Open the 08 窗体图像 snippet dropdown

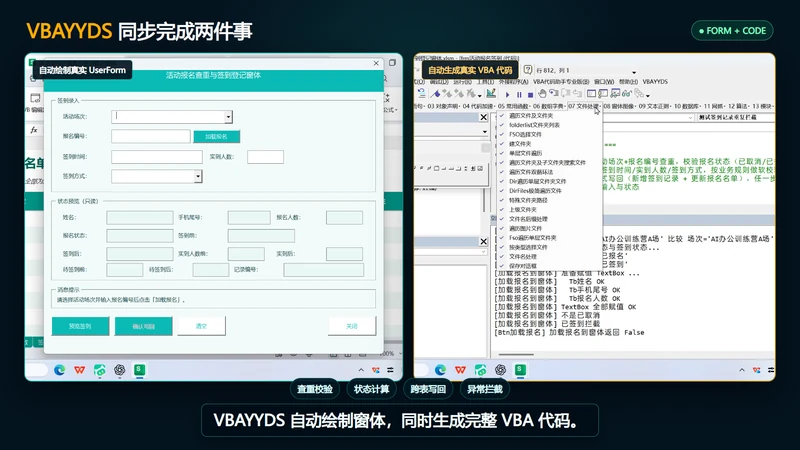(x=619, y=106)
